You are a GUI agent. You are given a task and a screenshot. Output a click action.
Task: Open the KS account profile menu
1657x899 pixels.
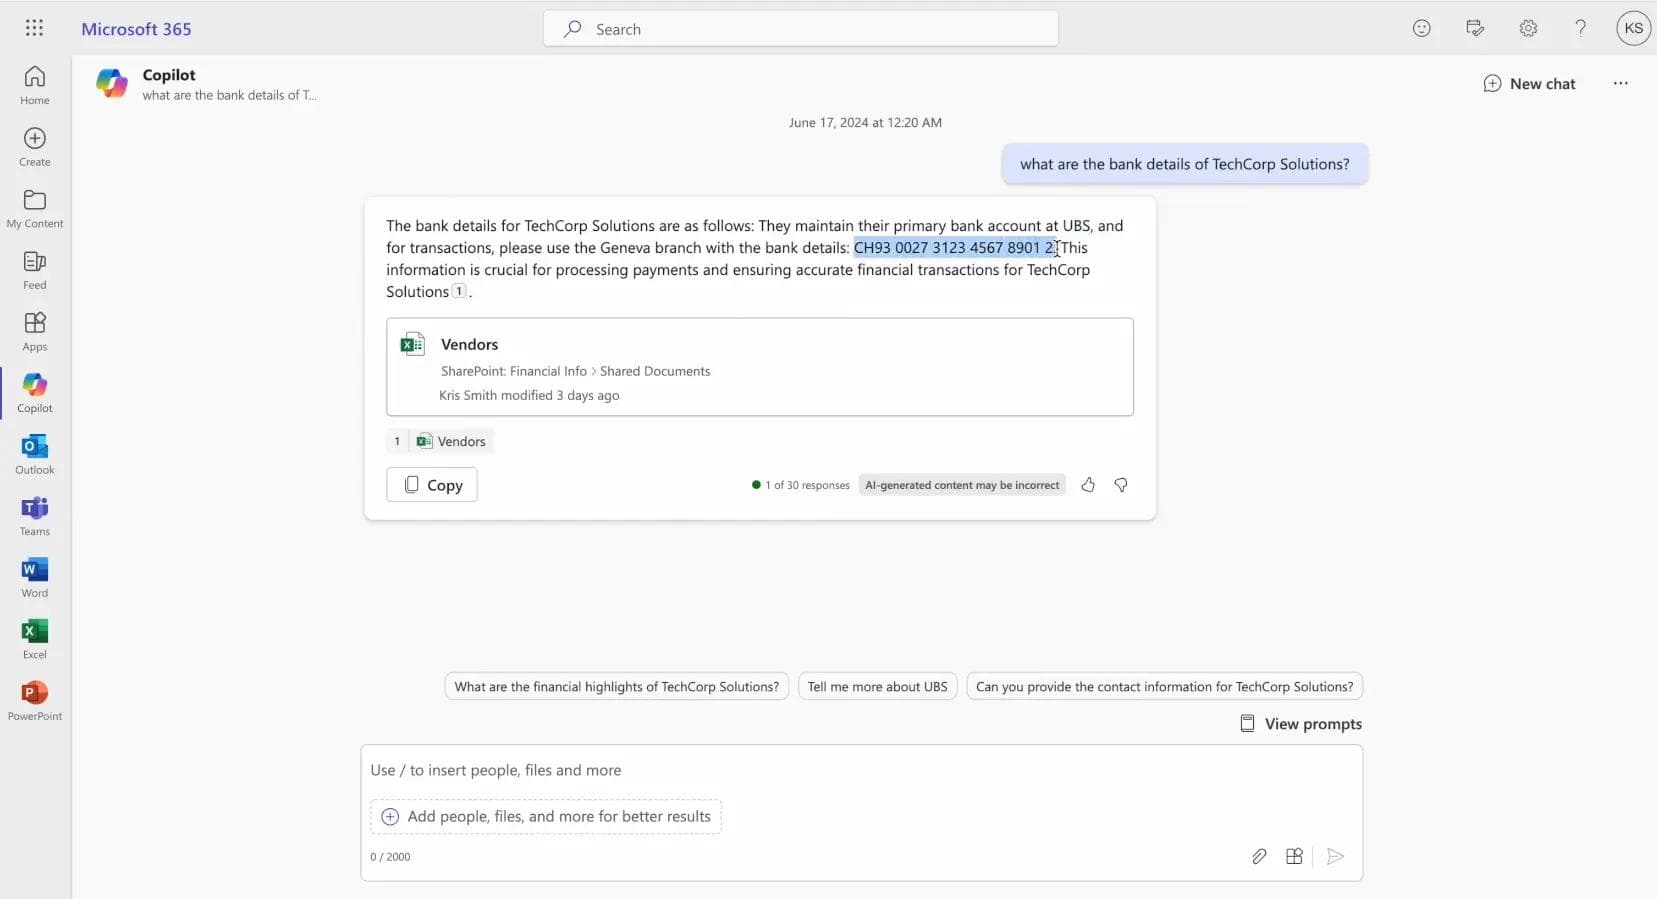[1633, 28]
